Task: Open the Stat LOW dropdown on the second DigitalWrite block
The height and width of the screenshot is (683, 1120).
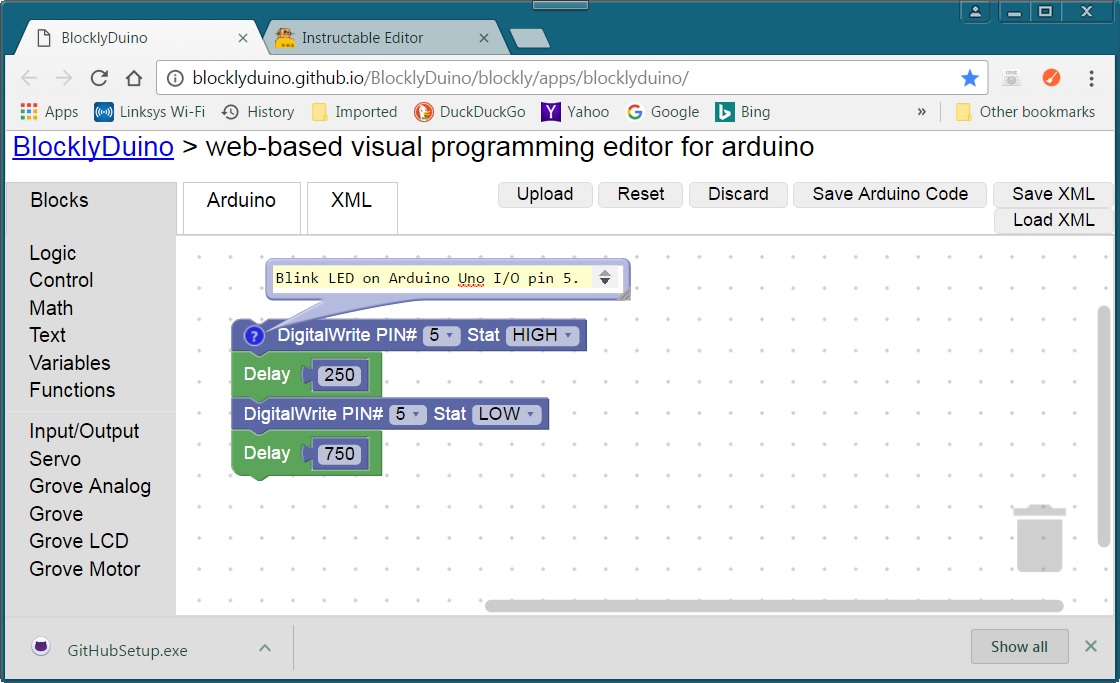Action: point(506,414)
